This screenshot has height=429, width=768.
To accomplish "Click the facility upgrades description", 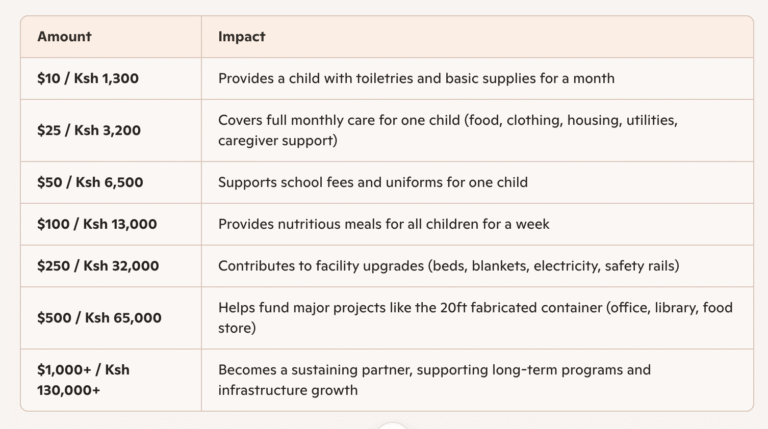I will pos(448,266).
